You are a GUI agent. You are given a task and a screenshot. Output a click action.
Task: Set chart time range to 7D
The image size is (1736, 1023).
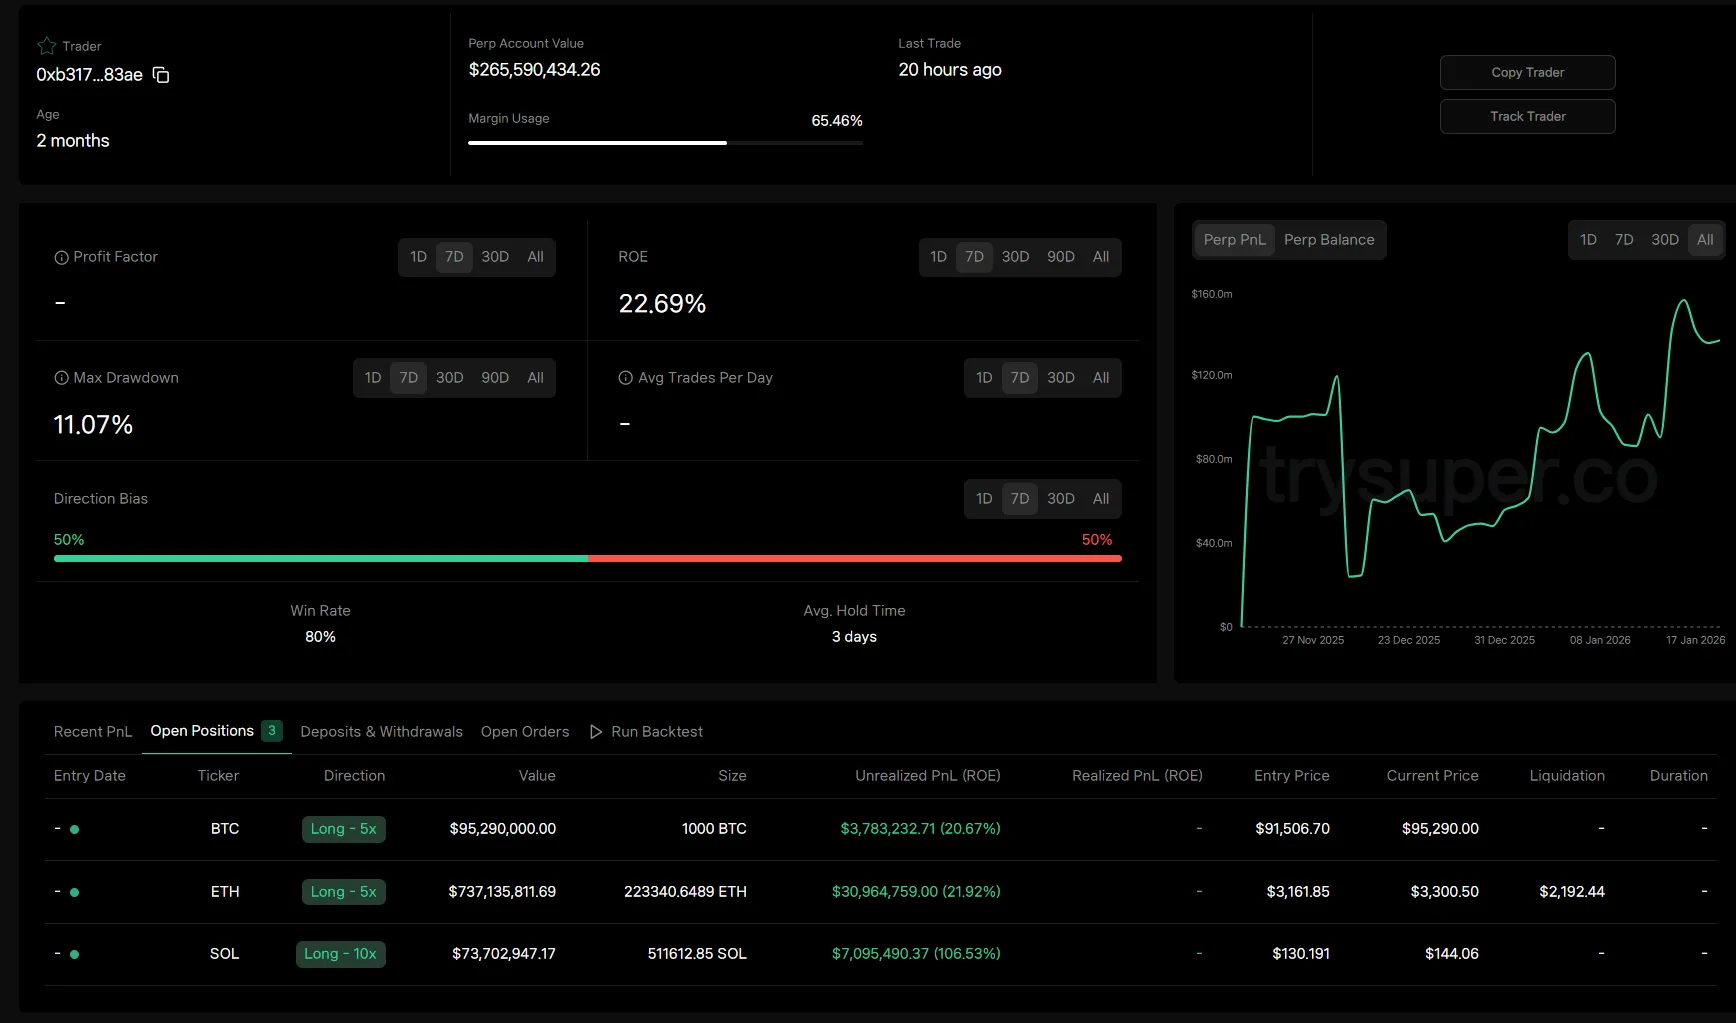tap(1624, 240)
